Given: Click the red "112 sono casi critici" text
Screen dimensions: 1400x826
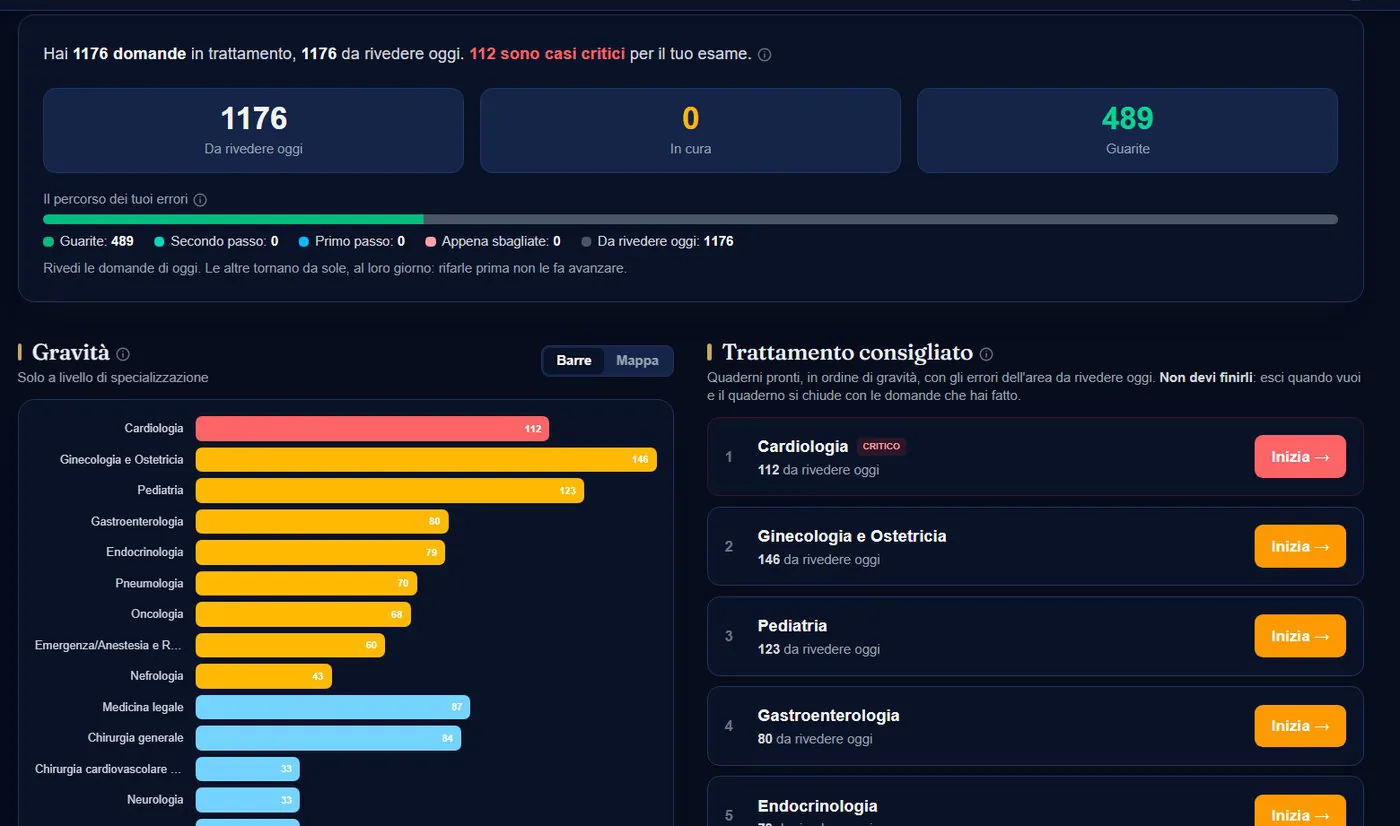Looking at the screenshot, I should tap(547, 54).
